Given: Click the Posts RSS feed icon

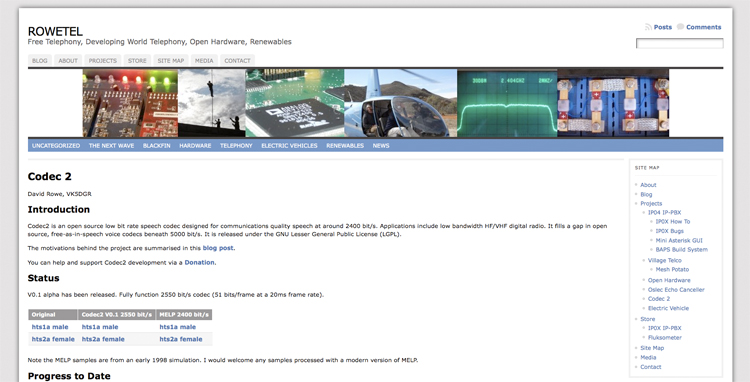Looking at the screenshot, I should [648, 27].
